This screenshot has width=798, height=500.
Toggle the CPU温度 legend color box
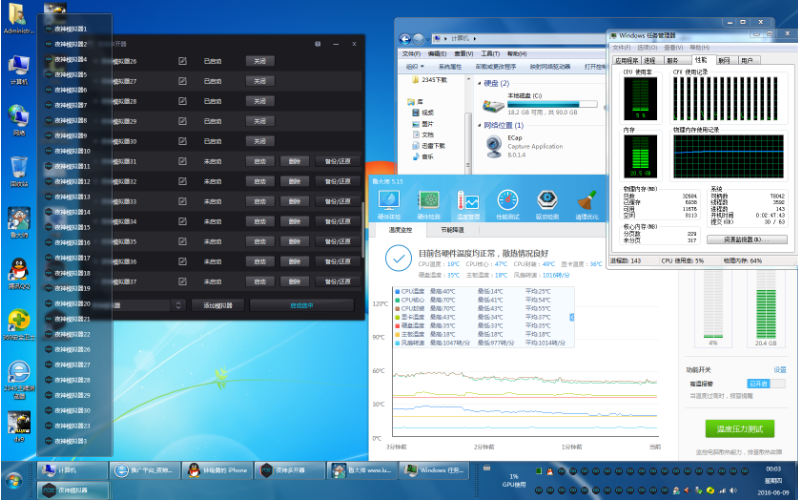[397, 291]
